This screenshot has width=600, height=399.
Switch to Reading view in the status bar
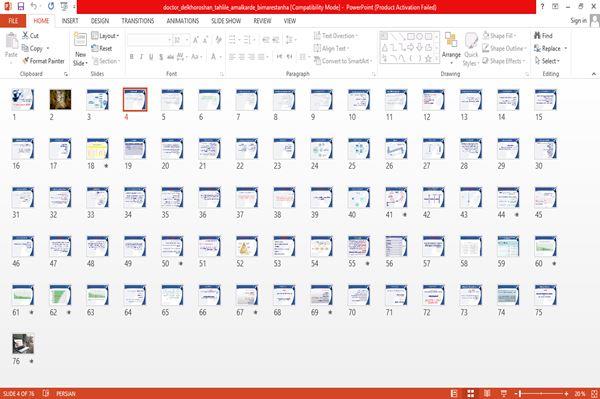click(x=487, y=393)
